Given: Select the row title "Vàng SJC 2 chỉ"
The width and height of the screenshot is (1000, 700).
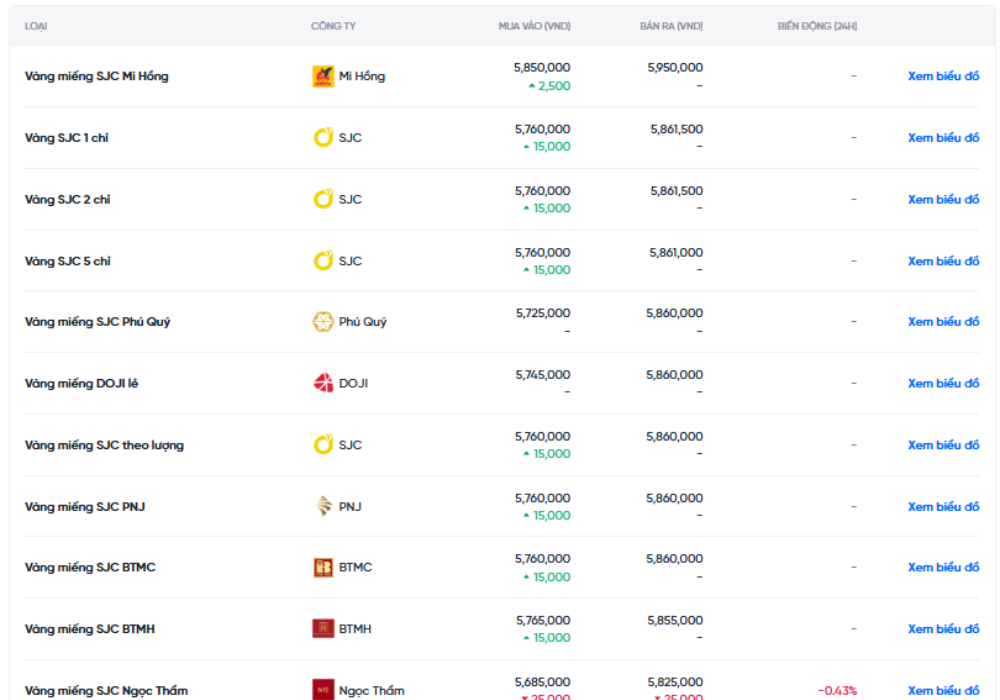Looking at the screenshot, I should (x=68, y=200).
